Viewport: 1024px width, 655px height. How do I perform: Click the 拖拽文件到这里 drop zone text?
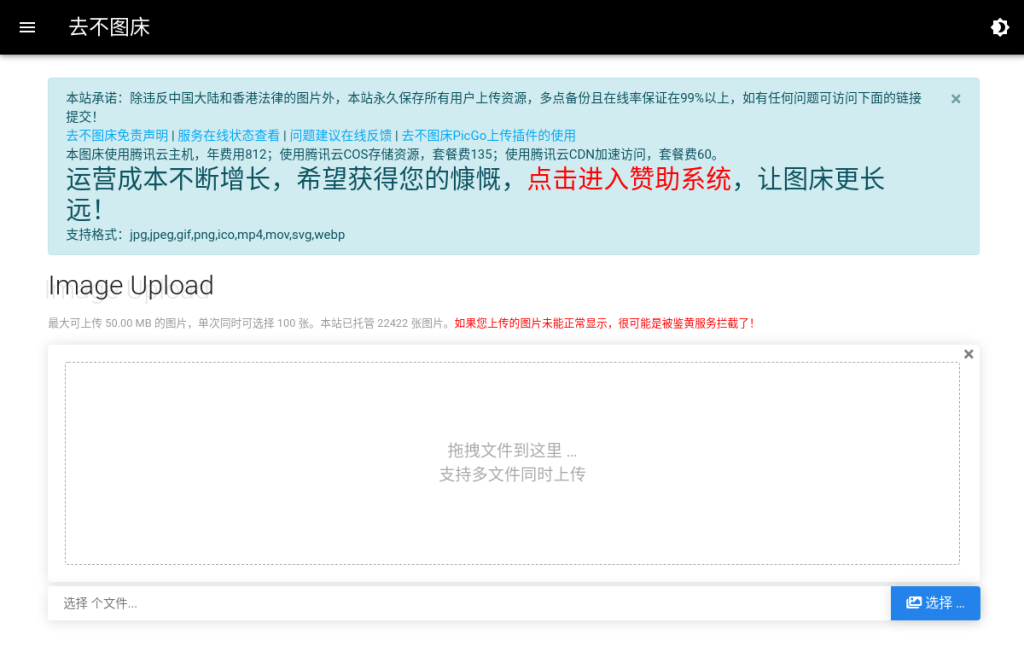point(512,451)
